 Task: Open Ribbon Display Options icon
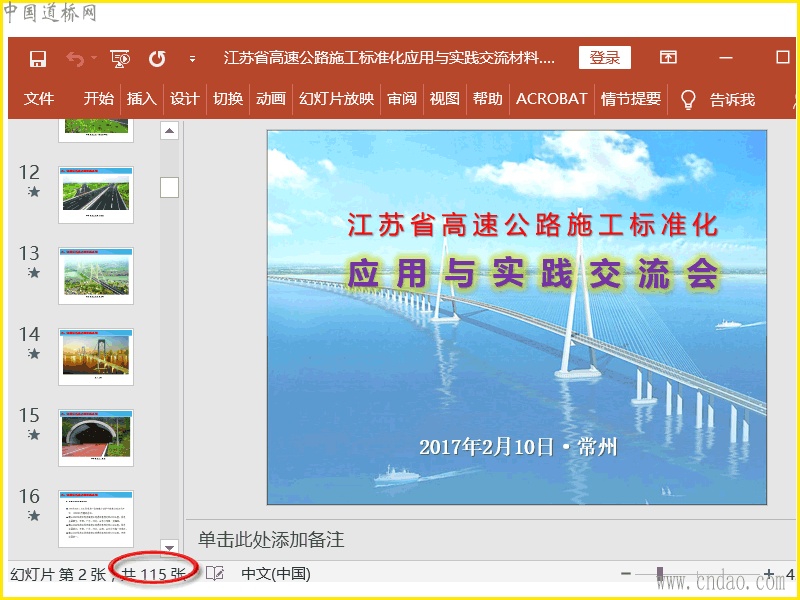click(668, 57)
